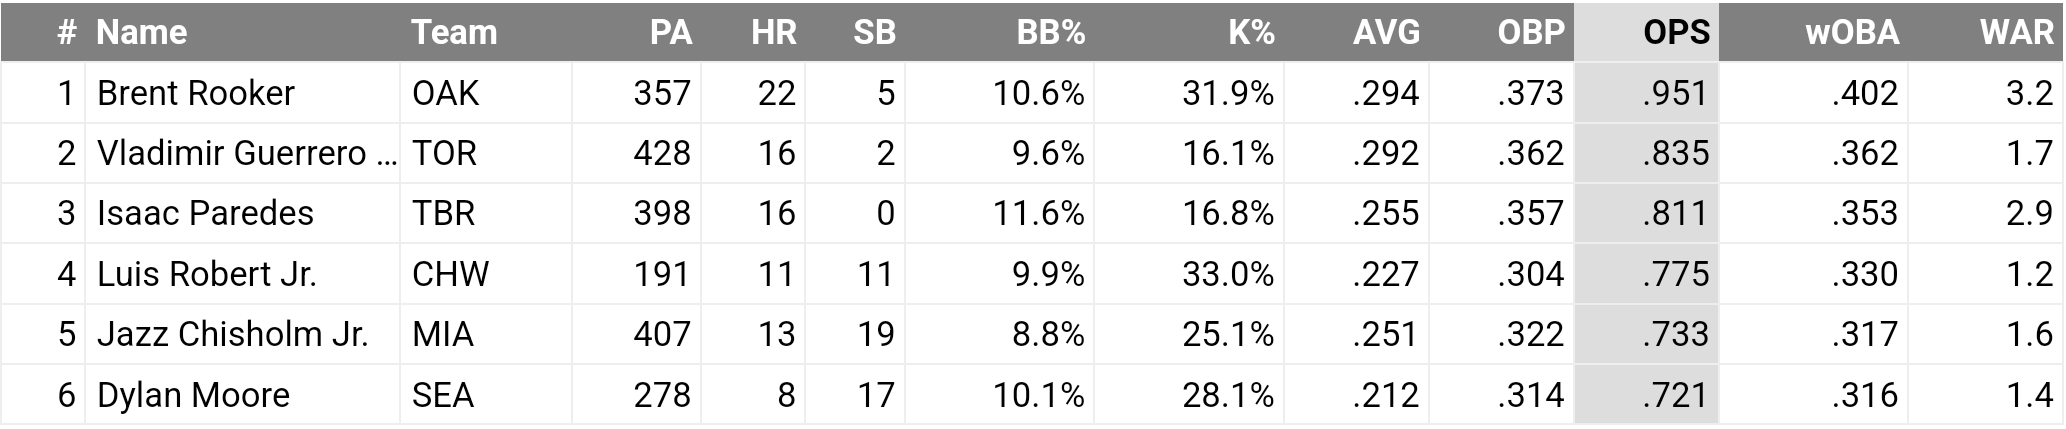Select Isaac Paredes name

[205, 213]
